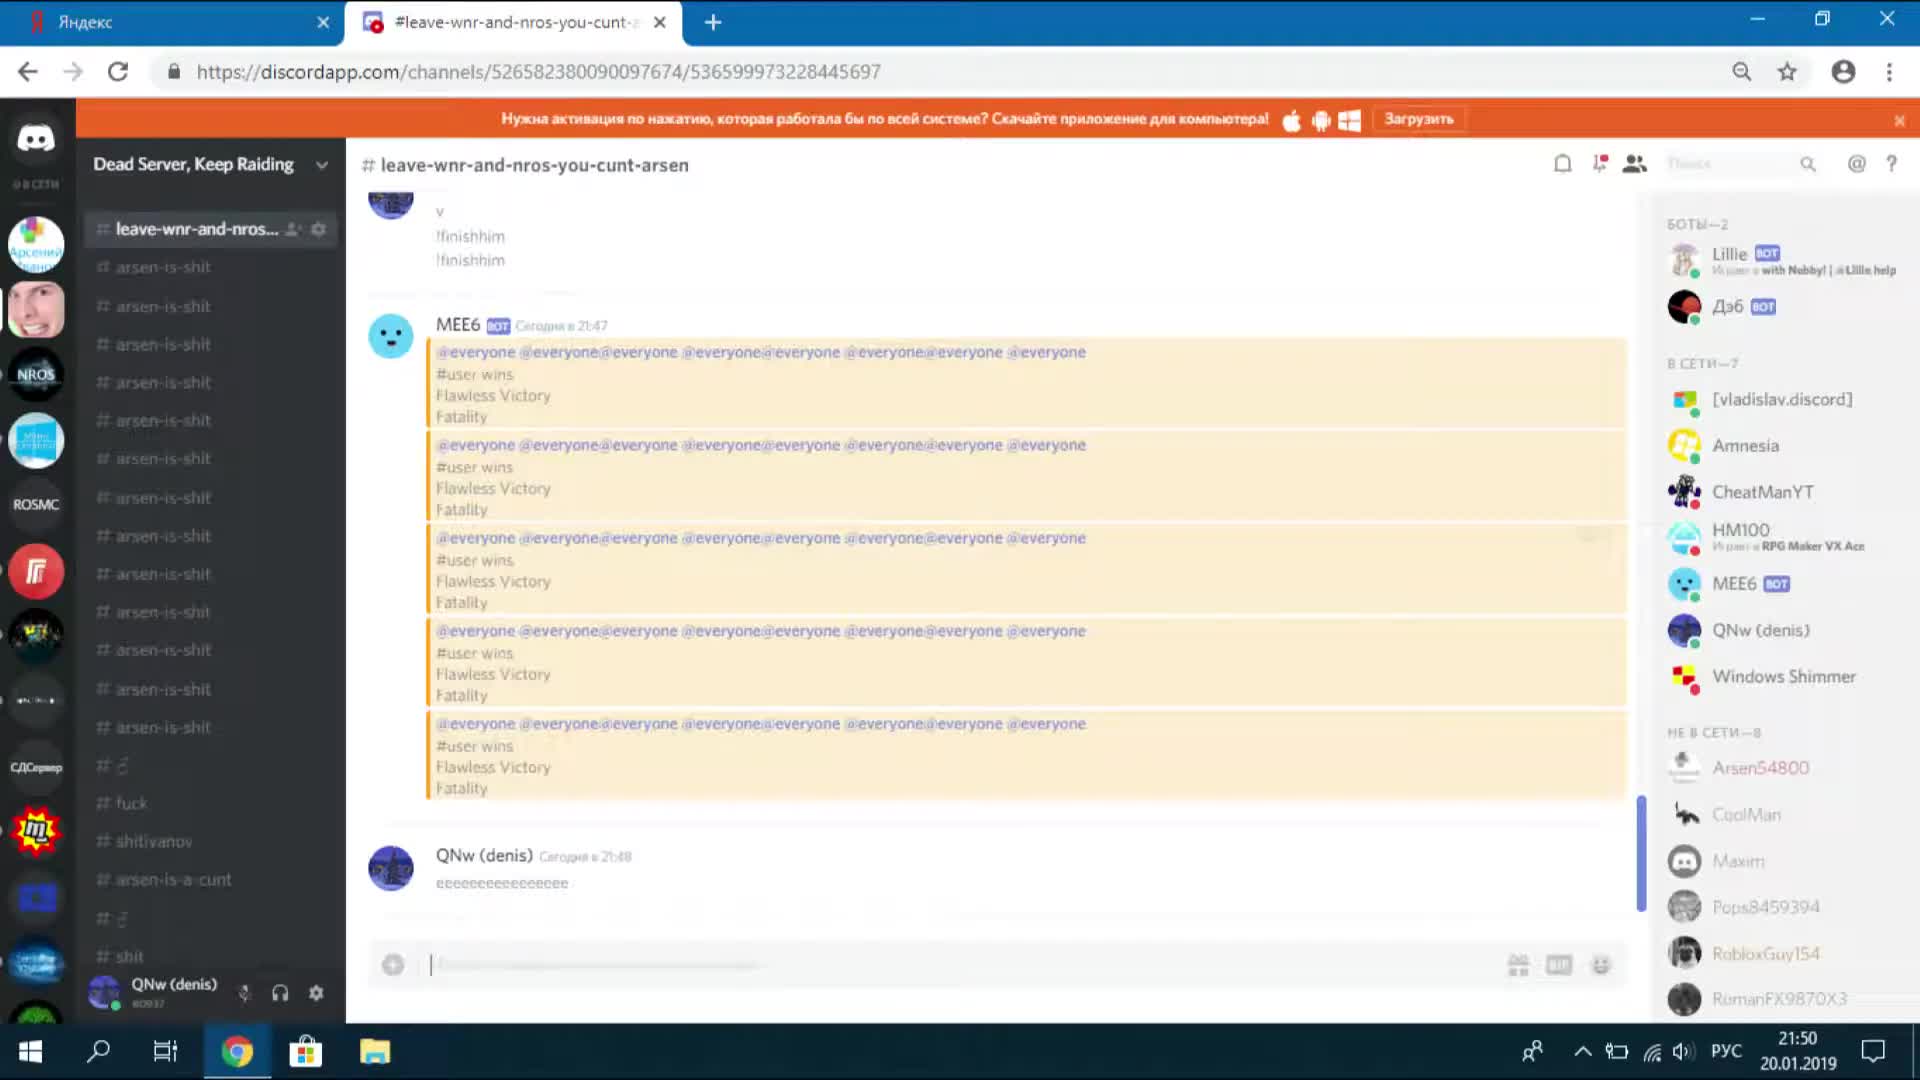The height and width of the screenshot is (1080, 1920).
Task: Toggle the member list icon
Action: click(x=1635, y=164)
